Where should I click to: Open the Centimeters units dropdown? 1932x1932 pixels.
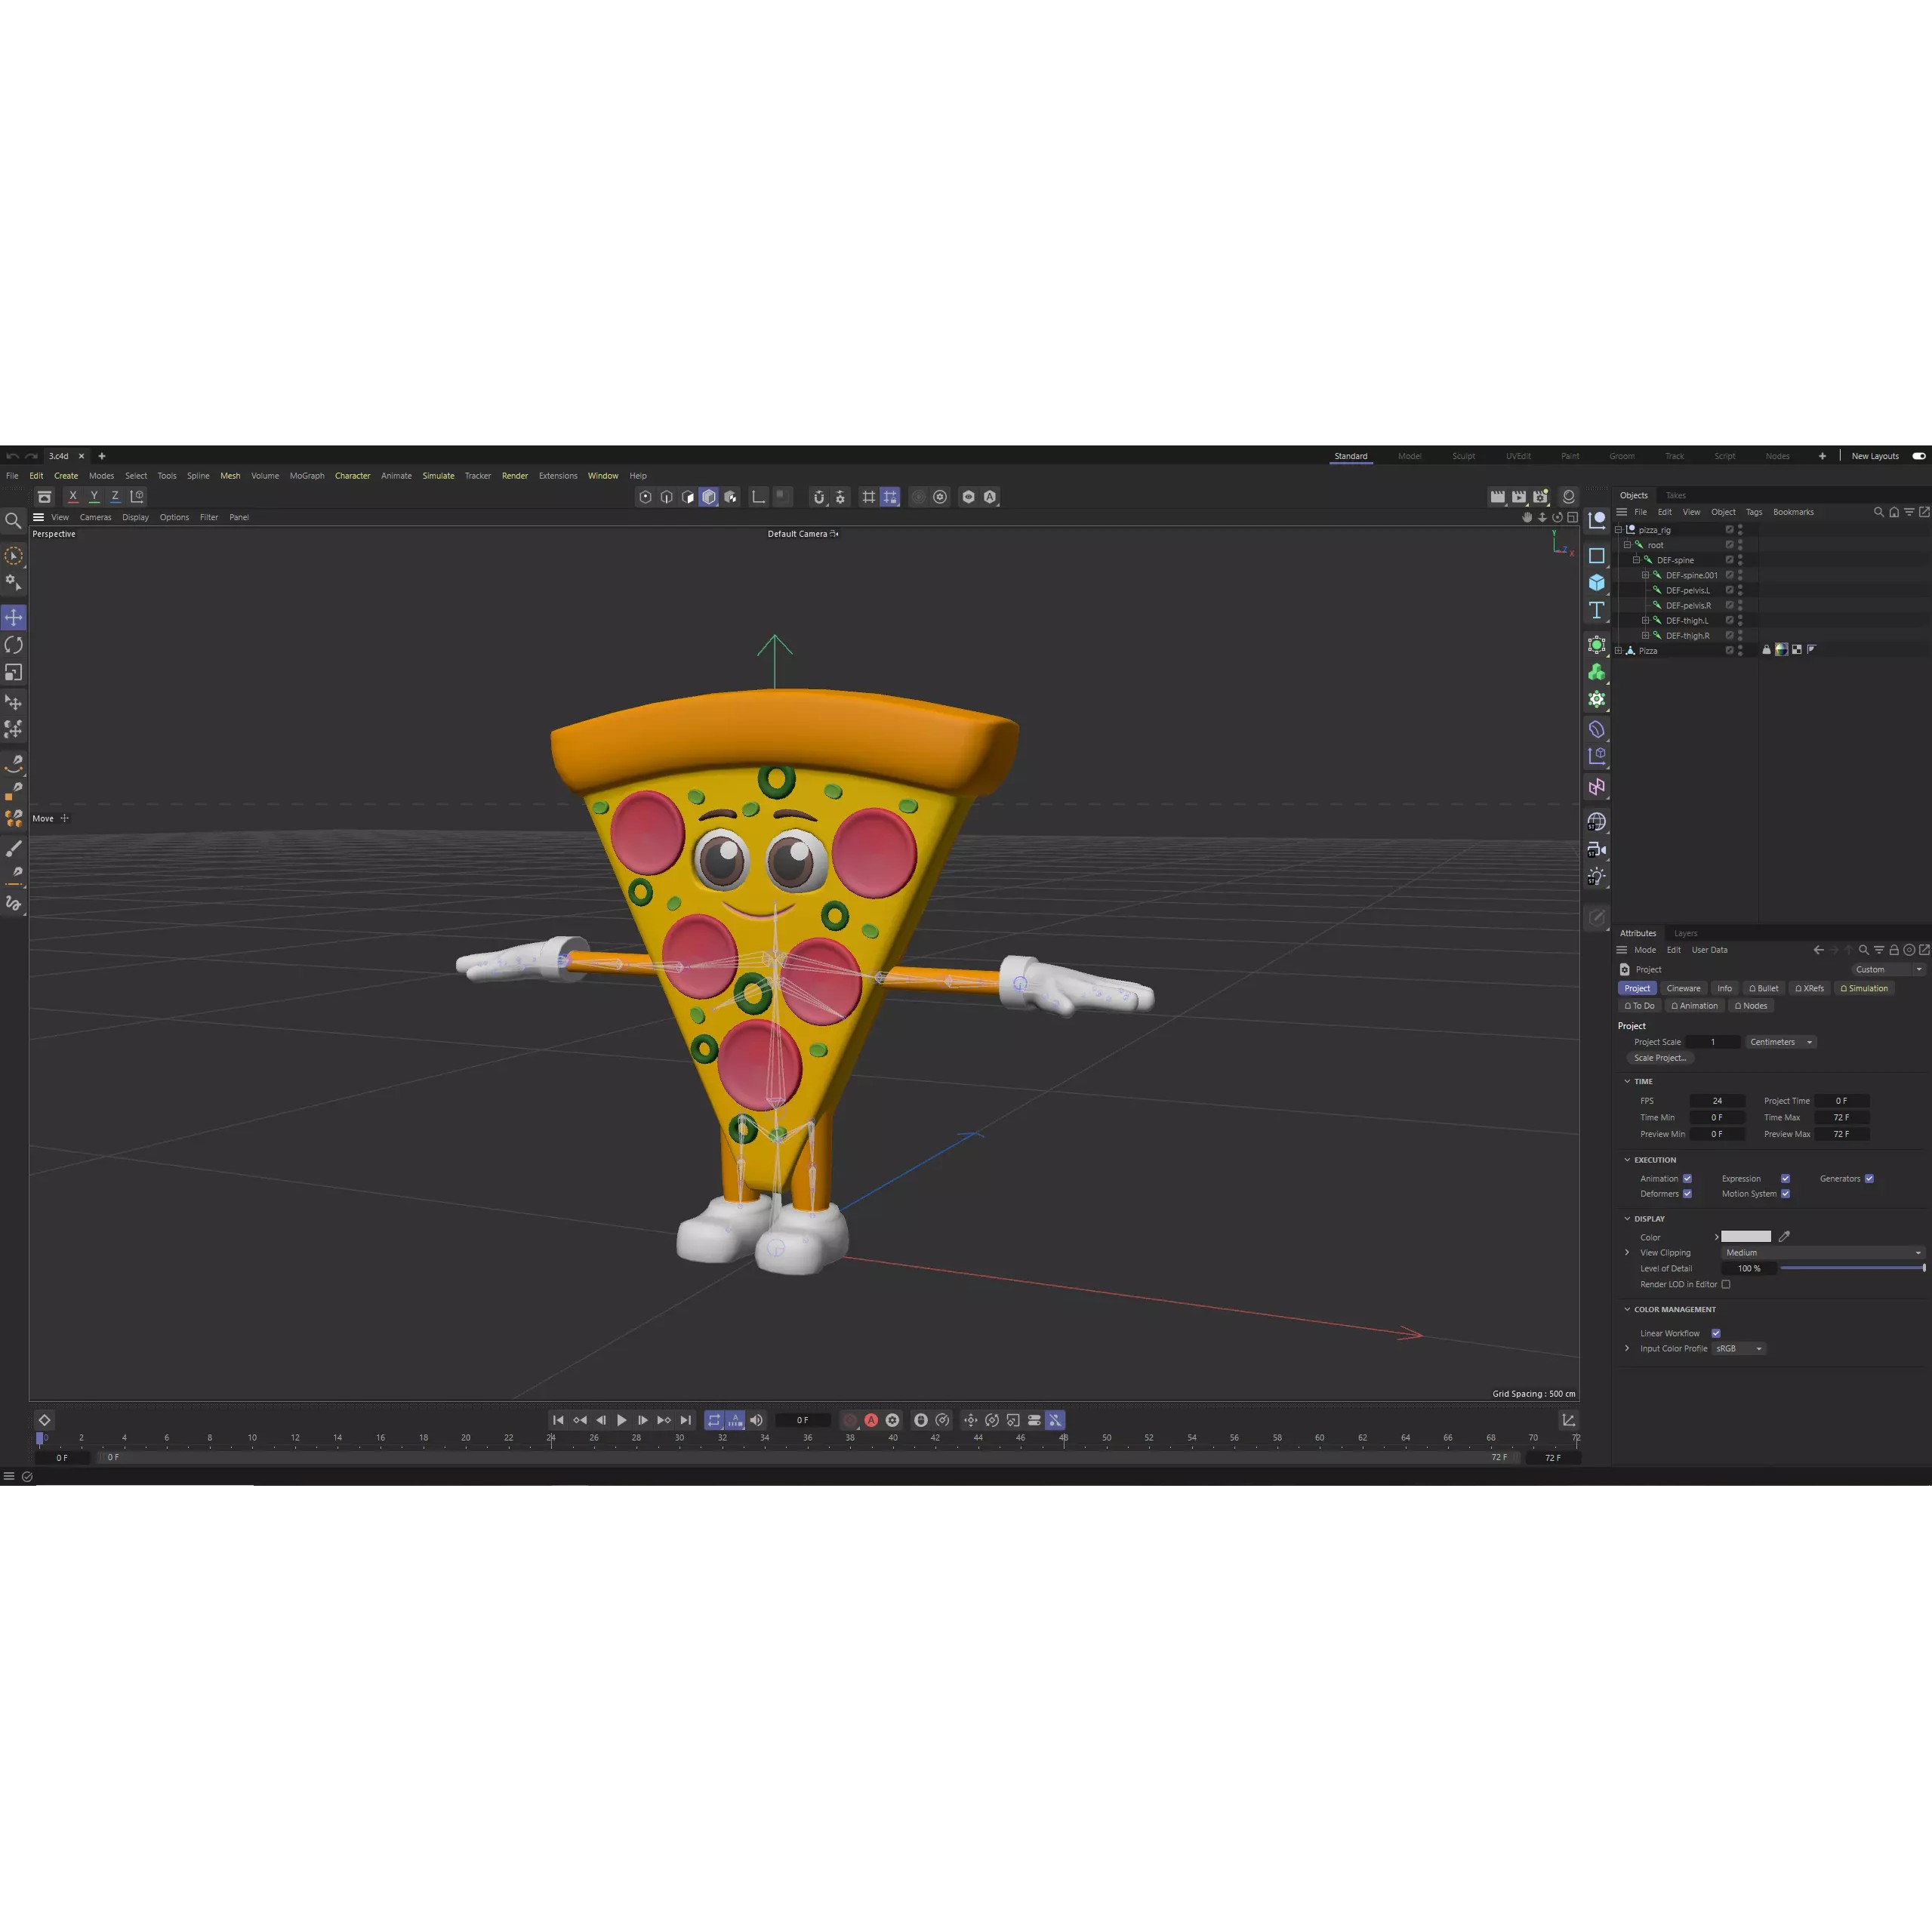pos(1781,1042)
